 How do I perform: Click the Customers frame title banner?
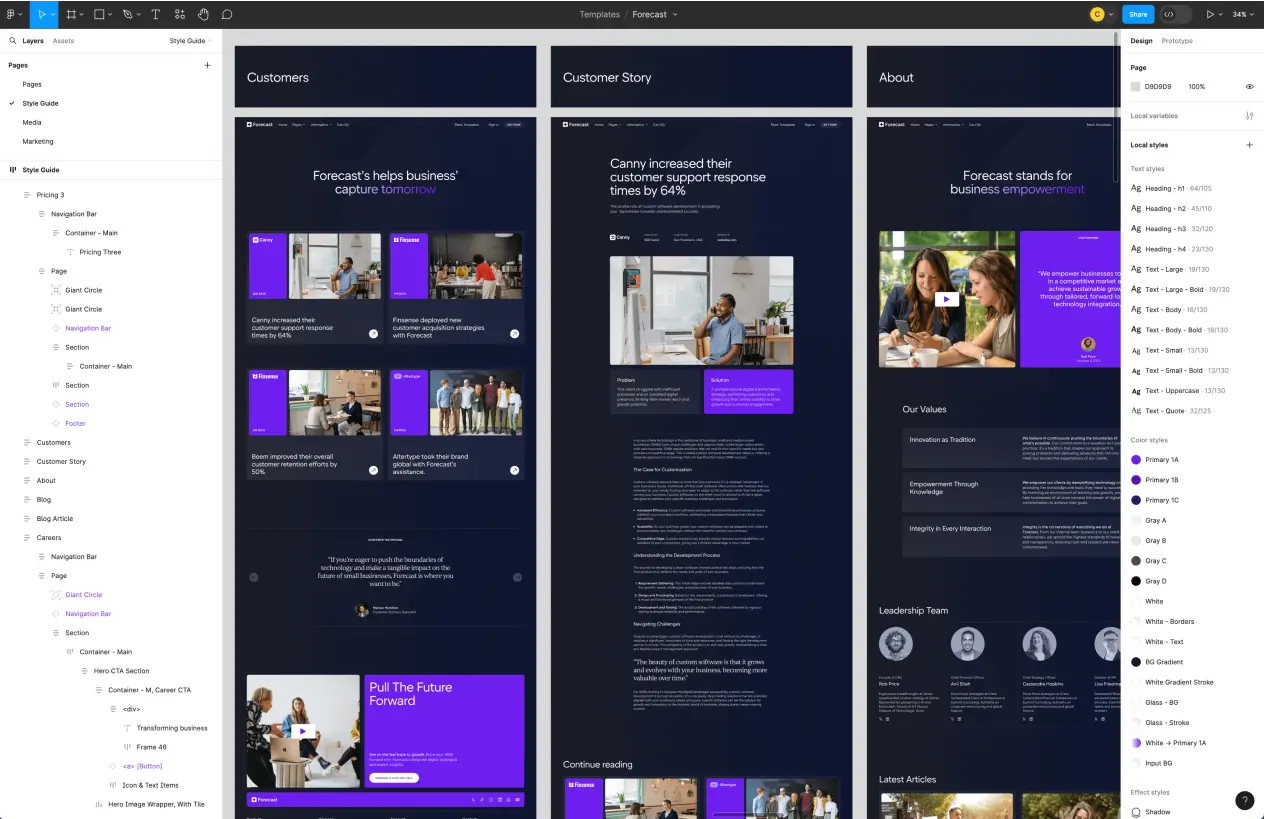point(385,77)
